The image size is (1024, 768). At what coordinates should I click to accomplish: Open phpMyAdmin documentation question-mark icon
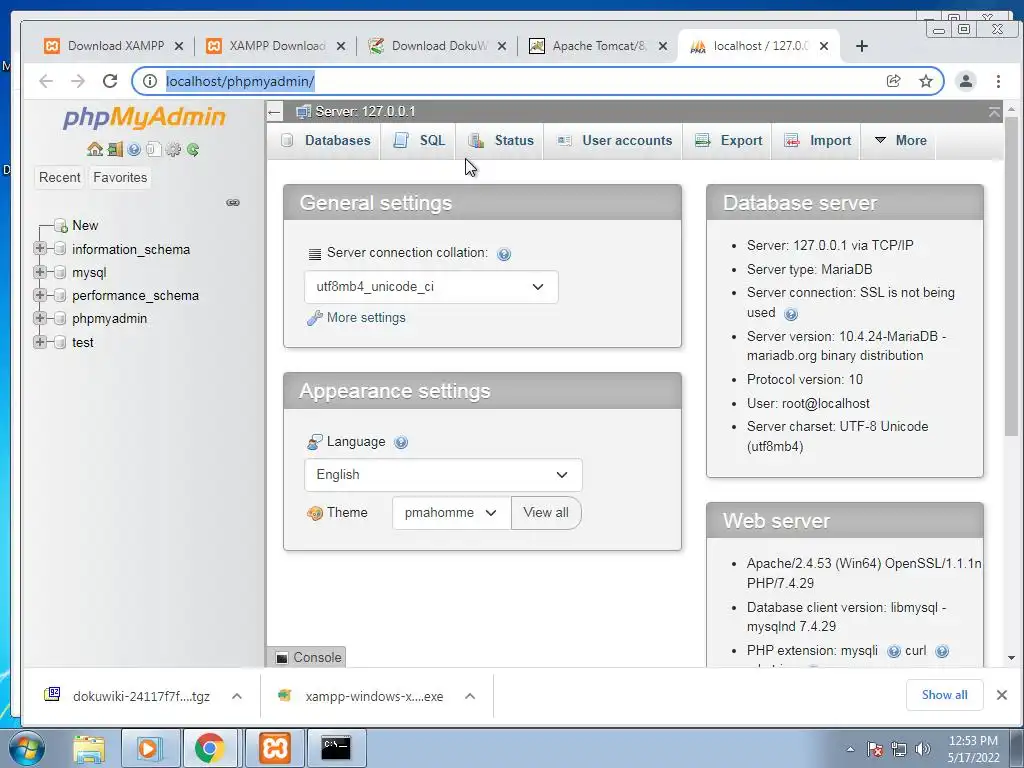pos(135,150)
